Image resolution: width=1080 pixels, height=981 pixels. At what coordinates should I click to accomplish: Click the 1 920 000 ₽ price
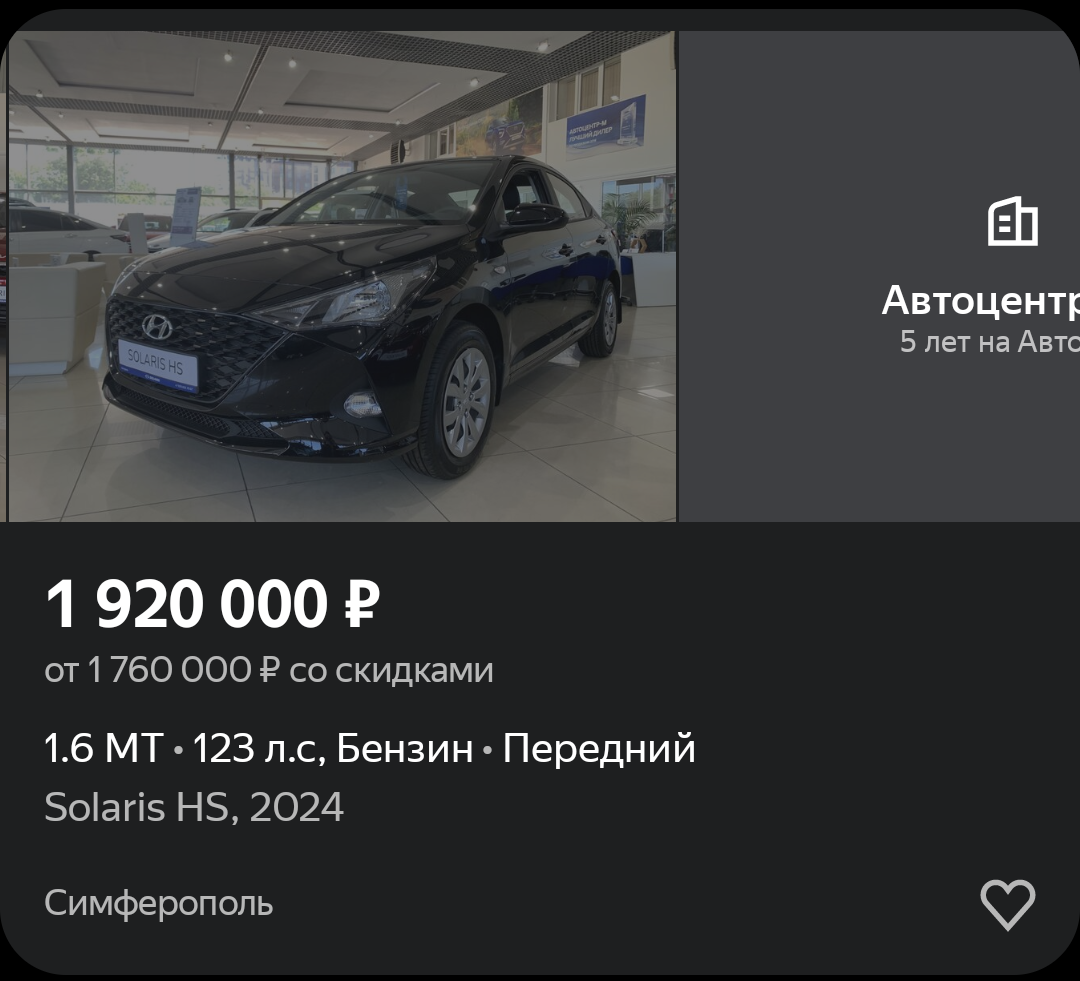click(x=212, y=604)
